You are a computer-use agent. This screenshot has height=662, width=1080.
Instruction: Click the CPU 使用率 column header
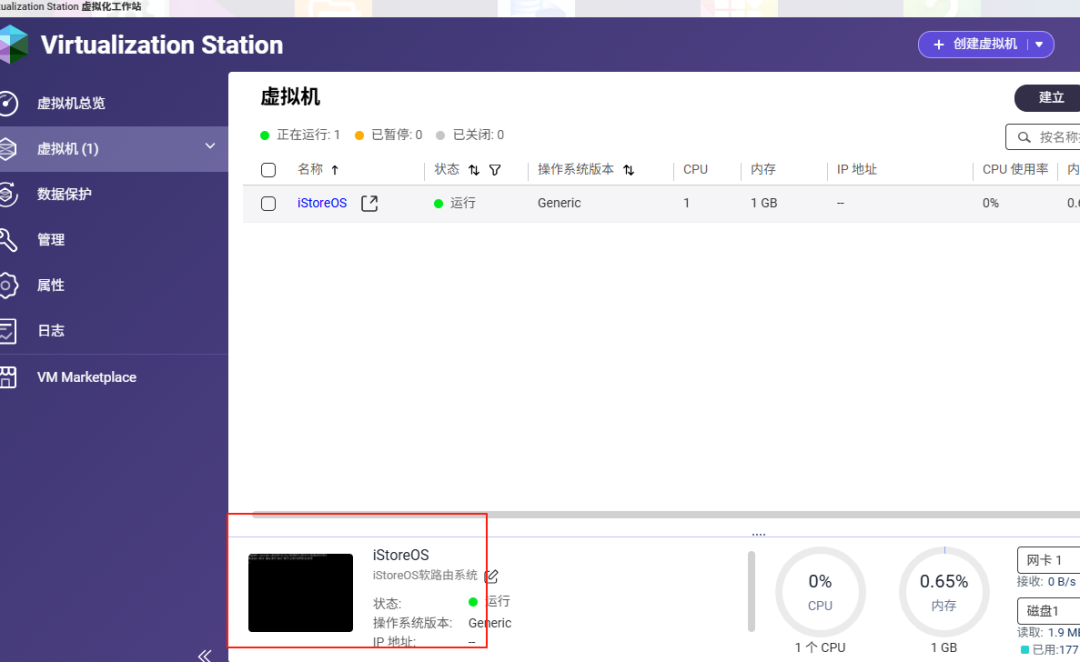coord(1015,169)
